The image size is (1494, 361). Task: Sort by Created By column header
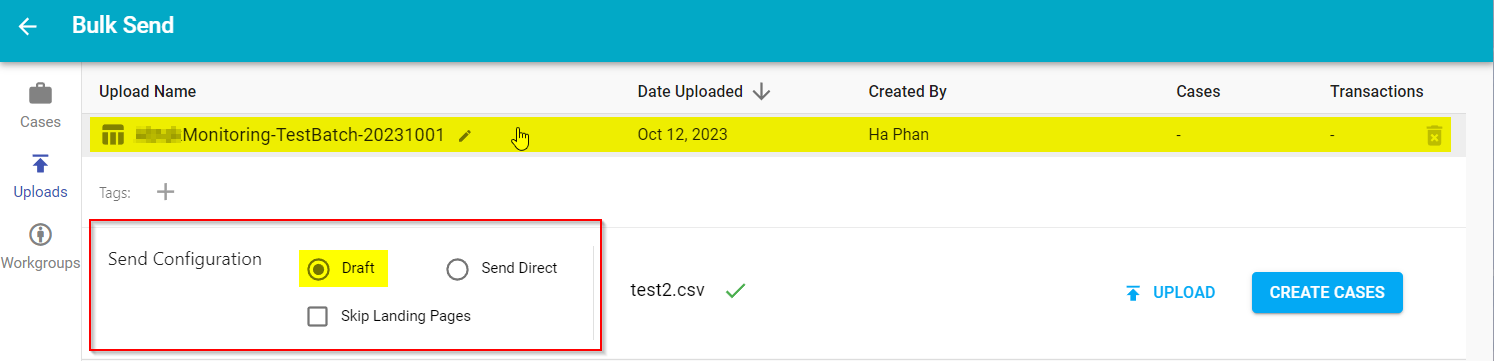tap(907, 92)
